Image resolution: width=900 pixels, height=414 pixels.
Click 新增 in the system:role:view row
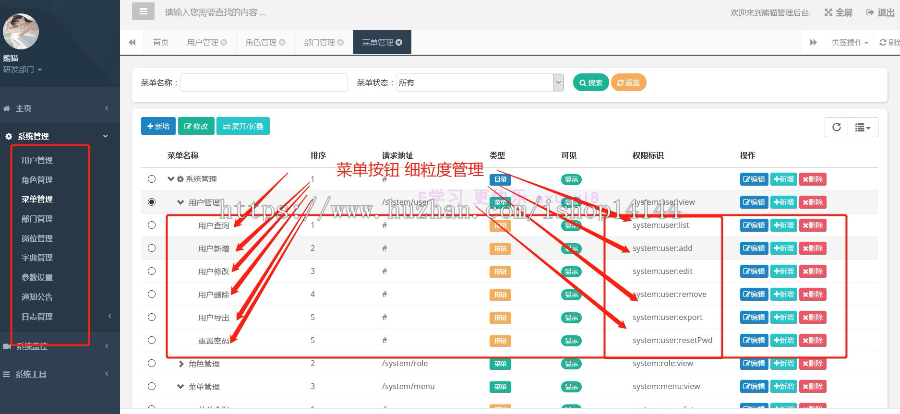tap(783, 363)
